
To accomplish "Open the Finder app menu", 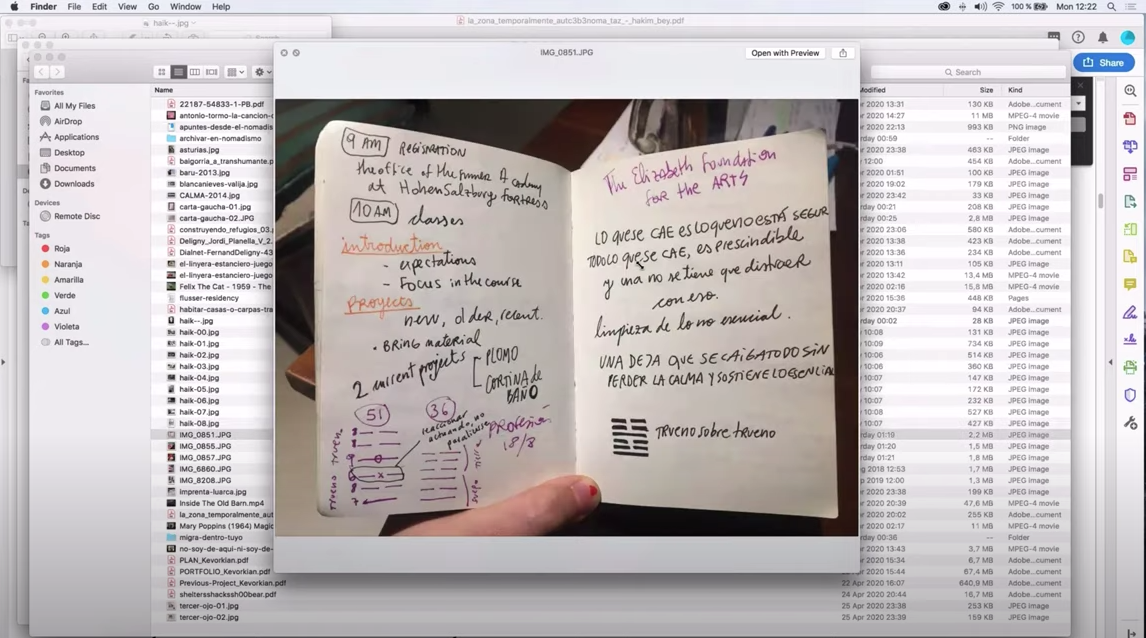I will click(x=44, y=7).
